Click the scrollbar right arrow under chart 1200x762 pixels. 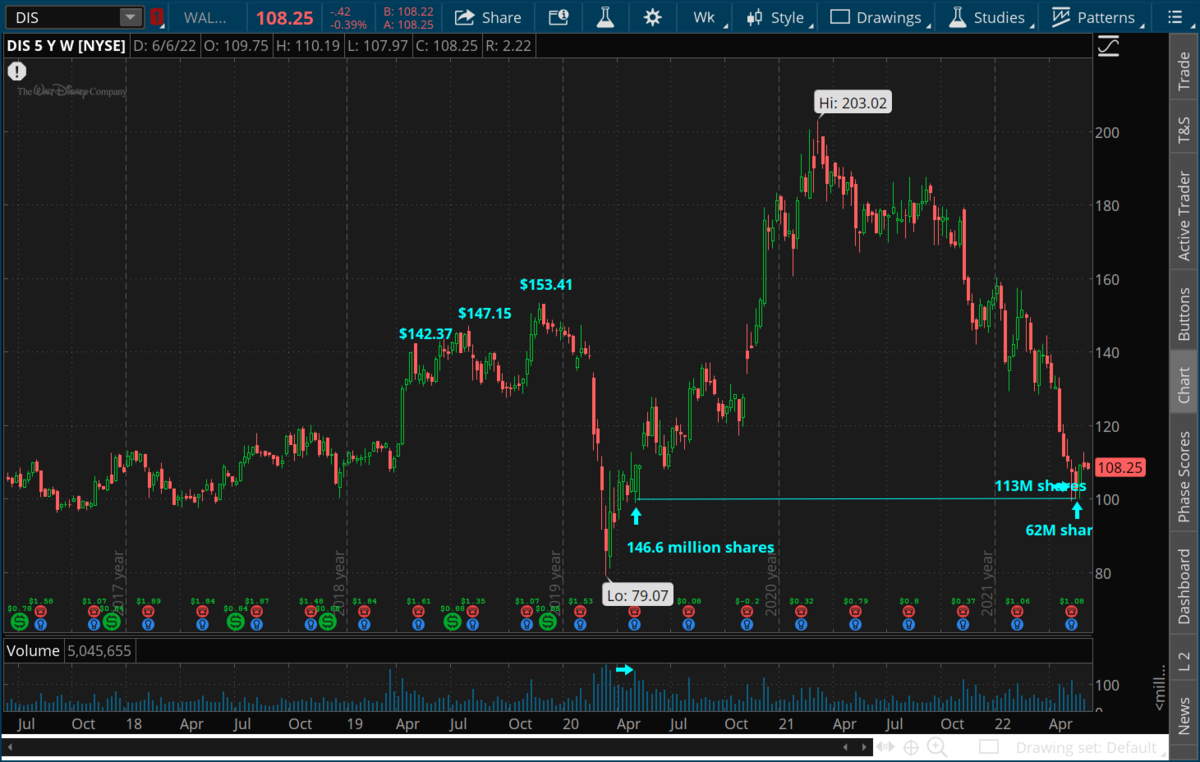coord(864,747)
